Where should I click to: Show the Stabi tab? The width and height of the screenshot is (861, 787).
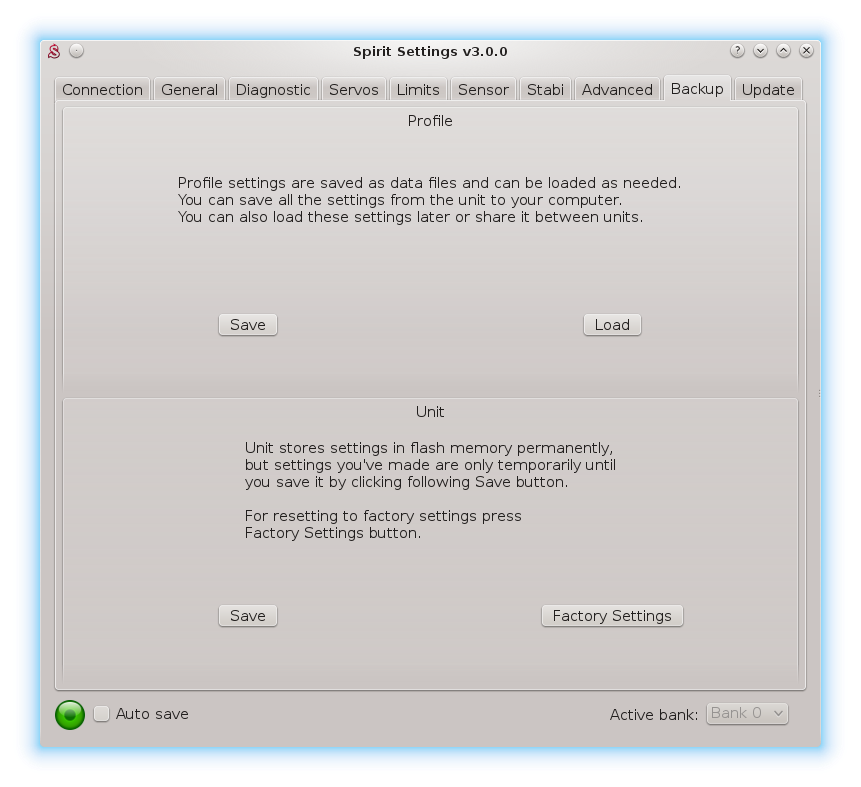pyautogui.click(x=545, y=90)
